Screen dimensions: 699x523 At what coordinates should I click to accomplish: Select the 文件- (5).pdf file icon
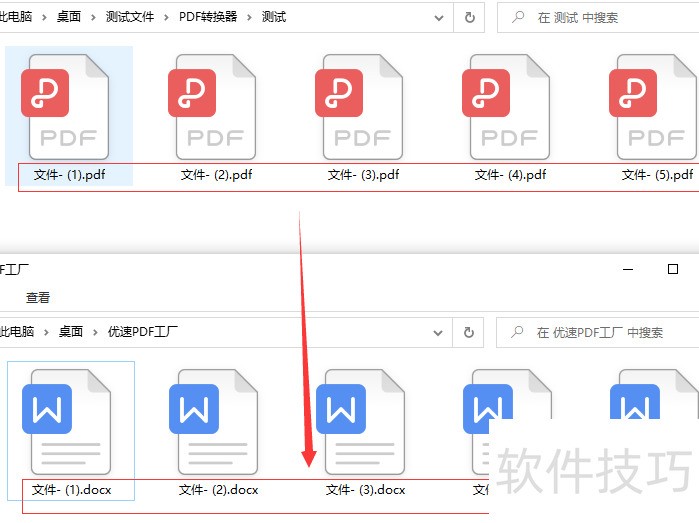pyautogui.click(x=654, y=107)
